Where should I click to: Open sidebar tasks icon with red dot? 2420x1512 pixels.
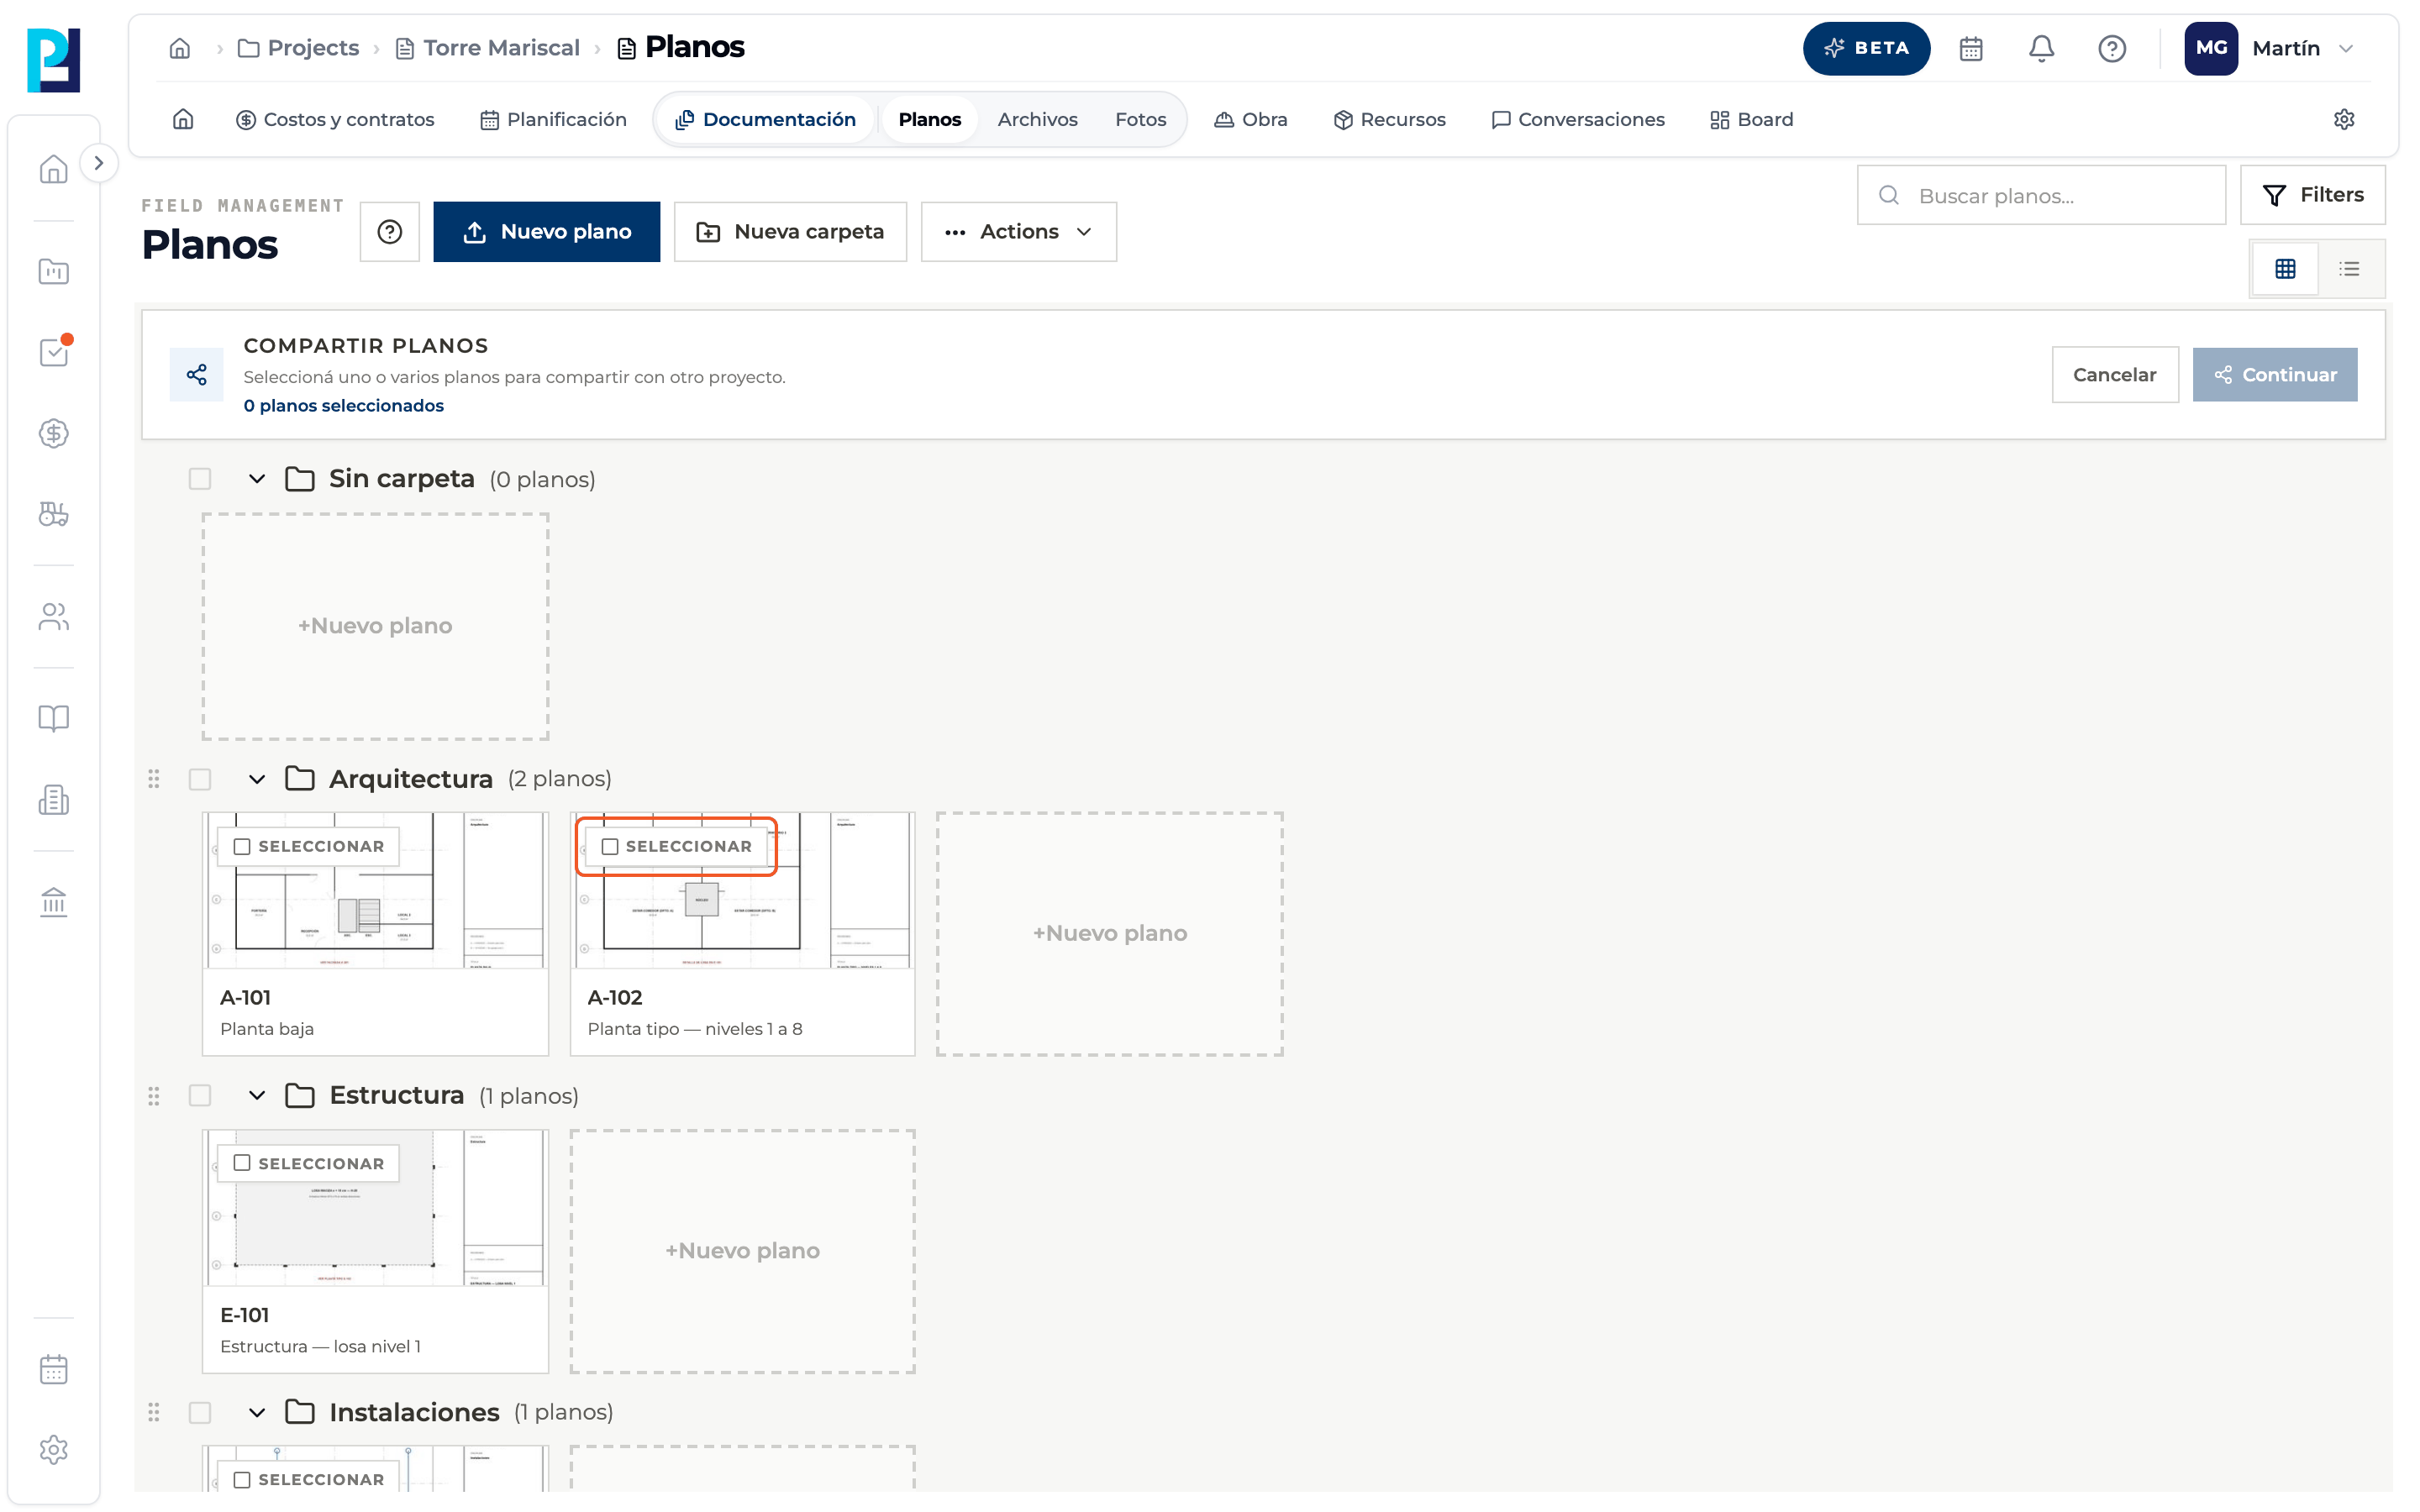[x=54, y=352]
